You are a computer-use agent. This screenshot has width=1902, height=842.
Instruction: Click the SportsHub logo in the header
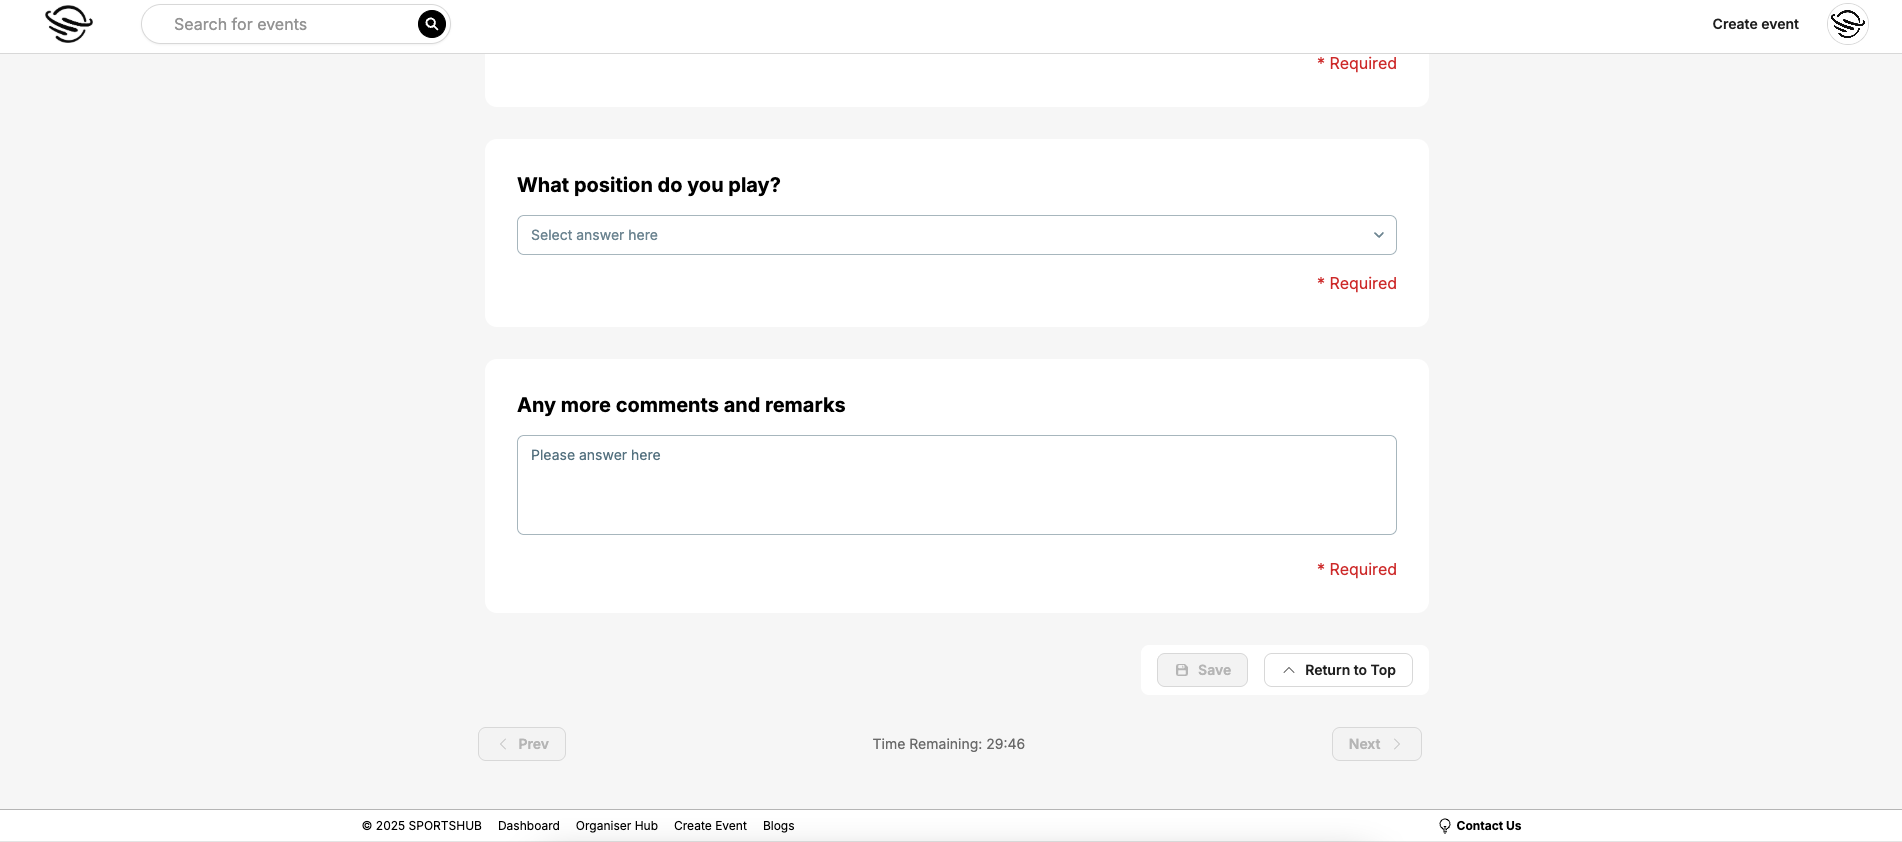pos(69,24)
